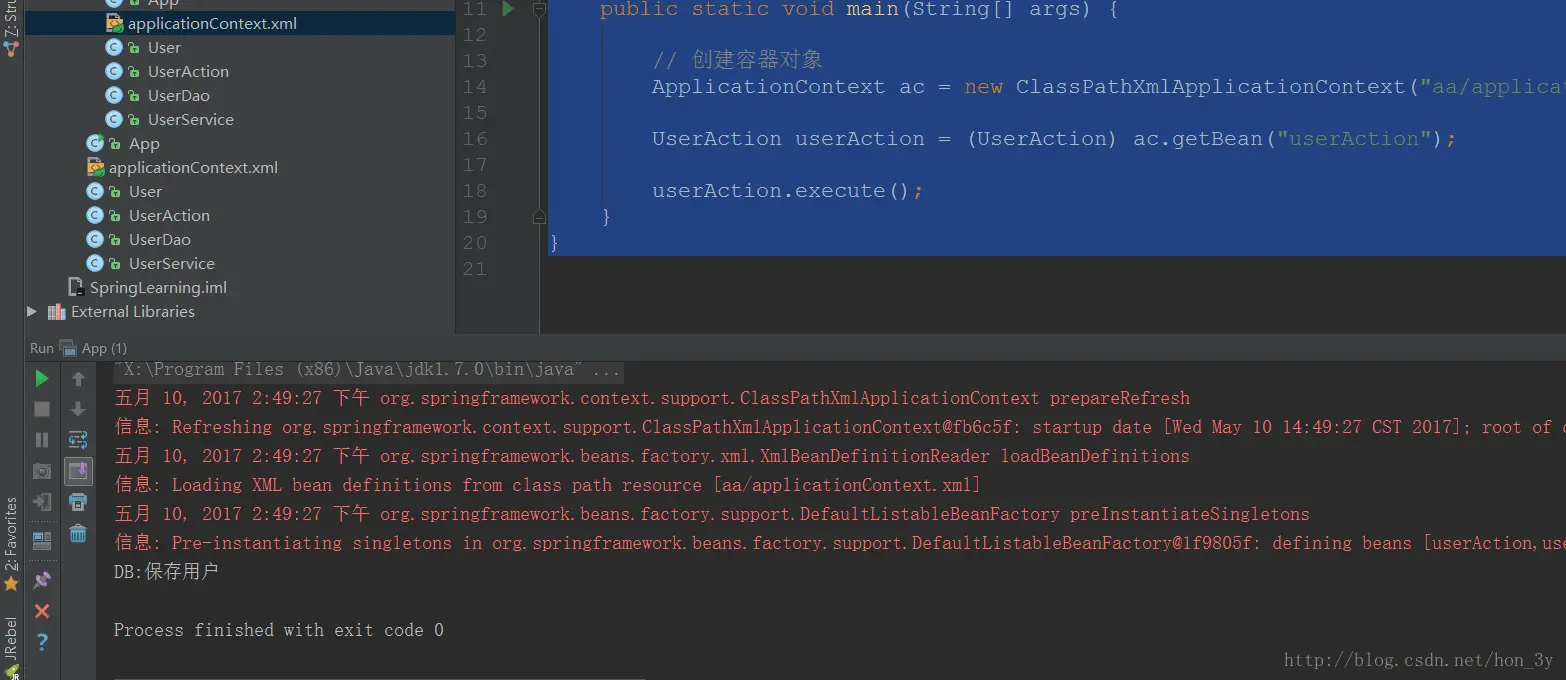Click "Process finished with exit code 0"

tap(279, 630)
